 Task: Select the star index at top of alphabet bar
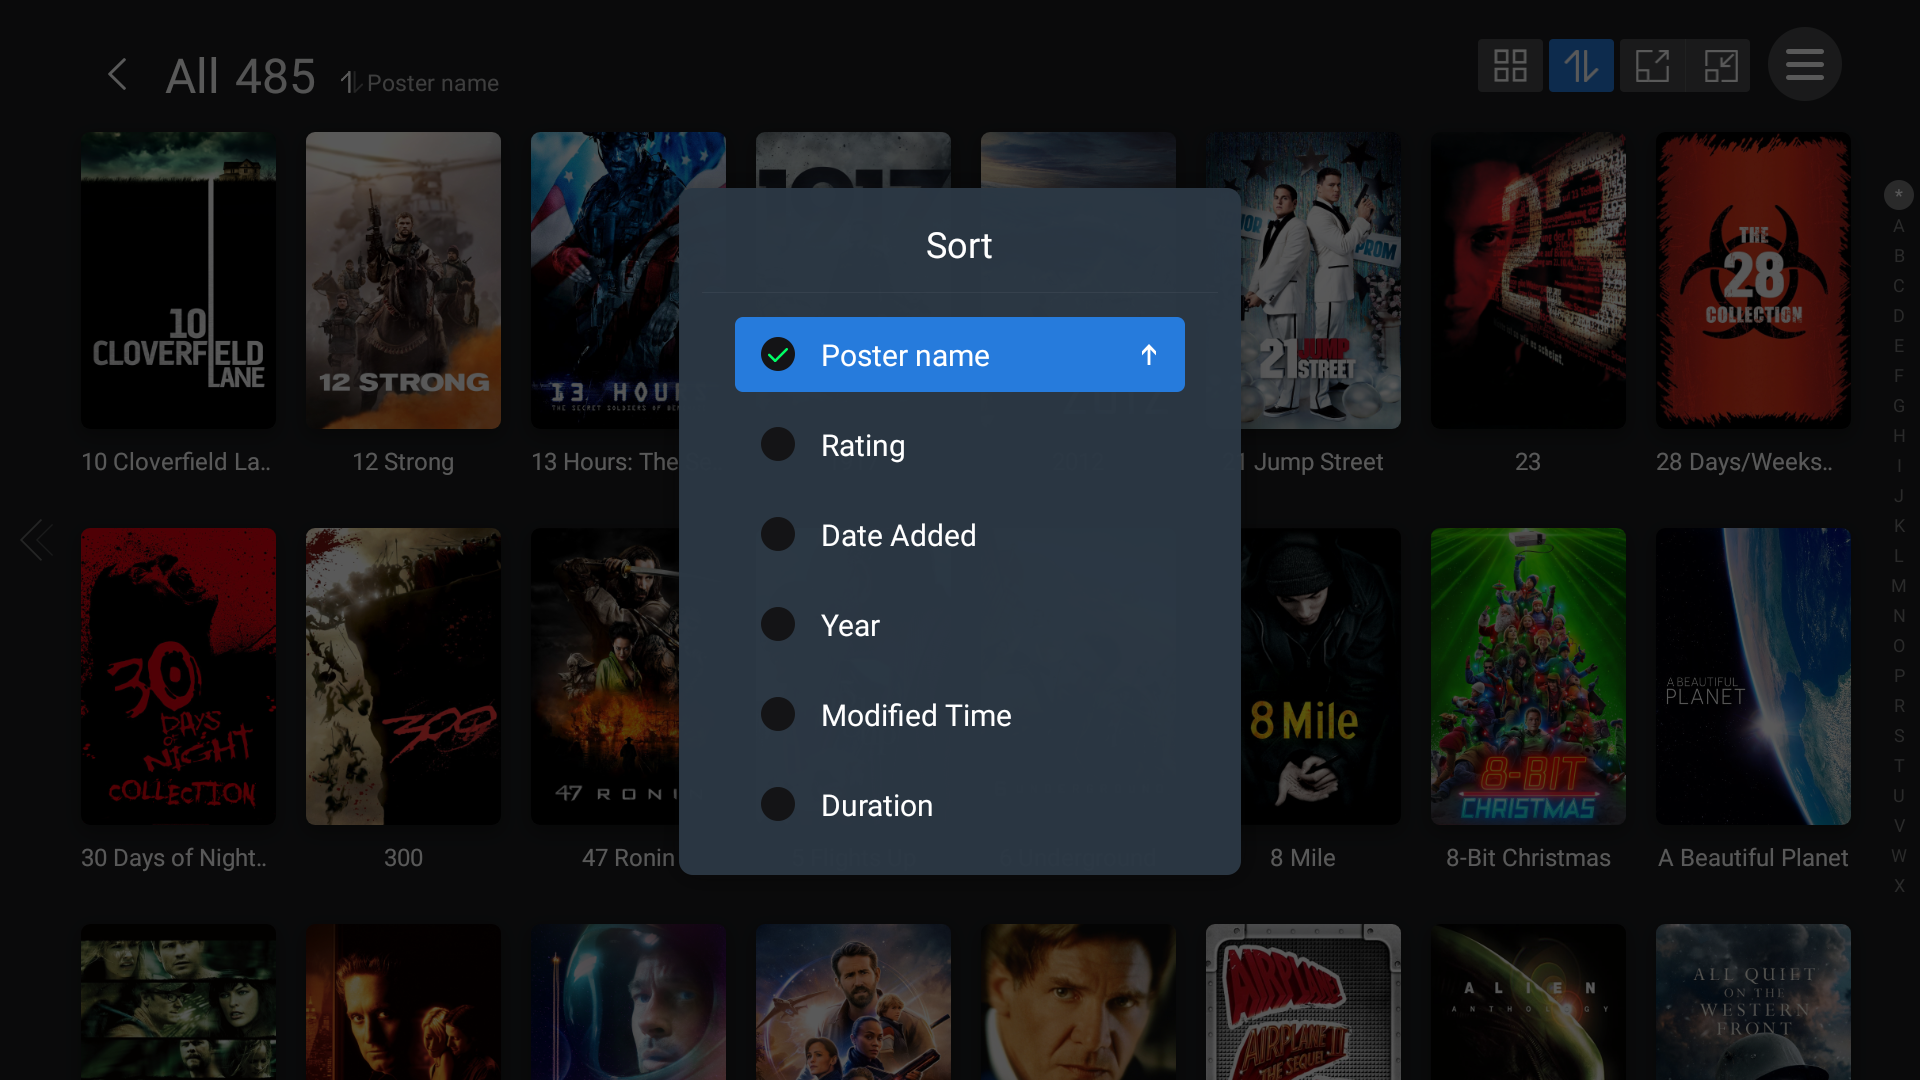coord(1898,194)
